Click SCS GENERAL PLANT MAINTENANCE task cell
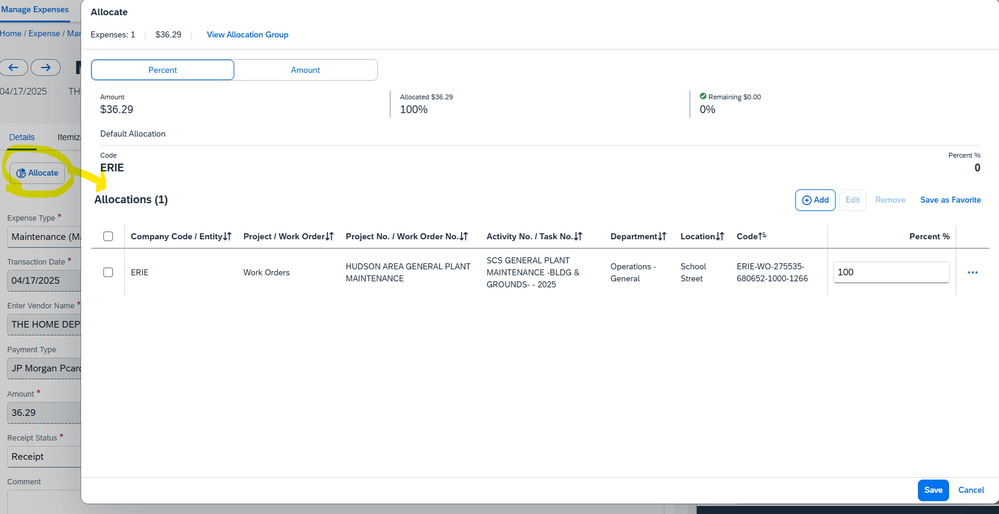 click(x=533, y=273)
